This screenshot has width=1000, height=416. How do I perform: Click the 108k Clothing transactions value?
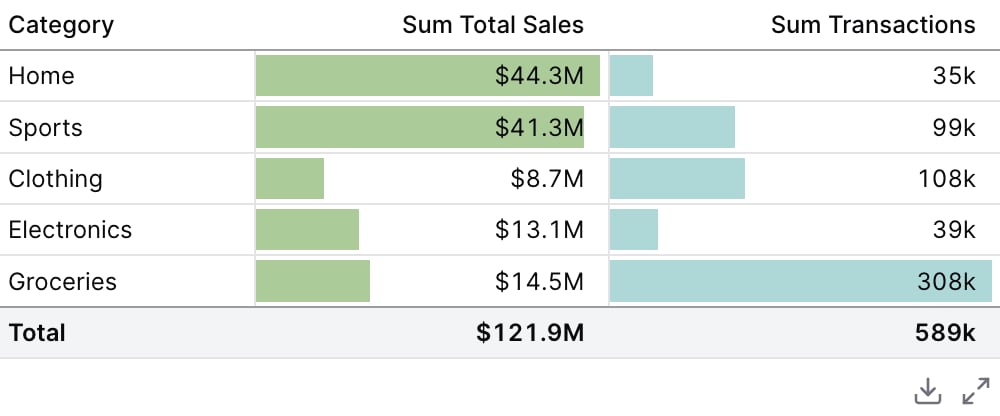point(947,179)
